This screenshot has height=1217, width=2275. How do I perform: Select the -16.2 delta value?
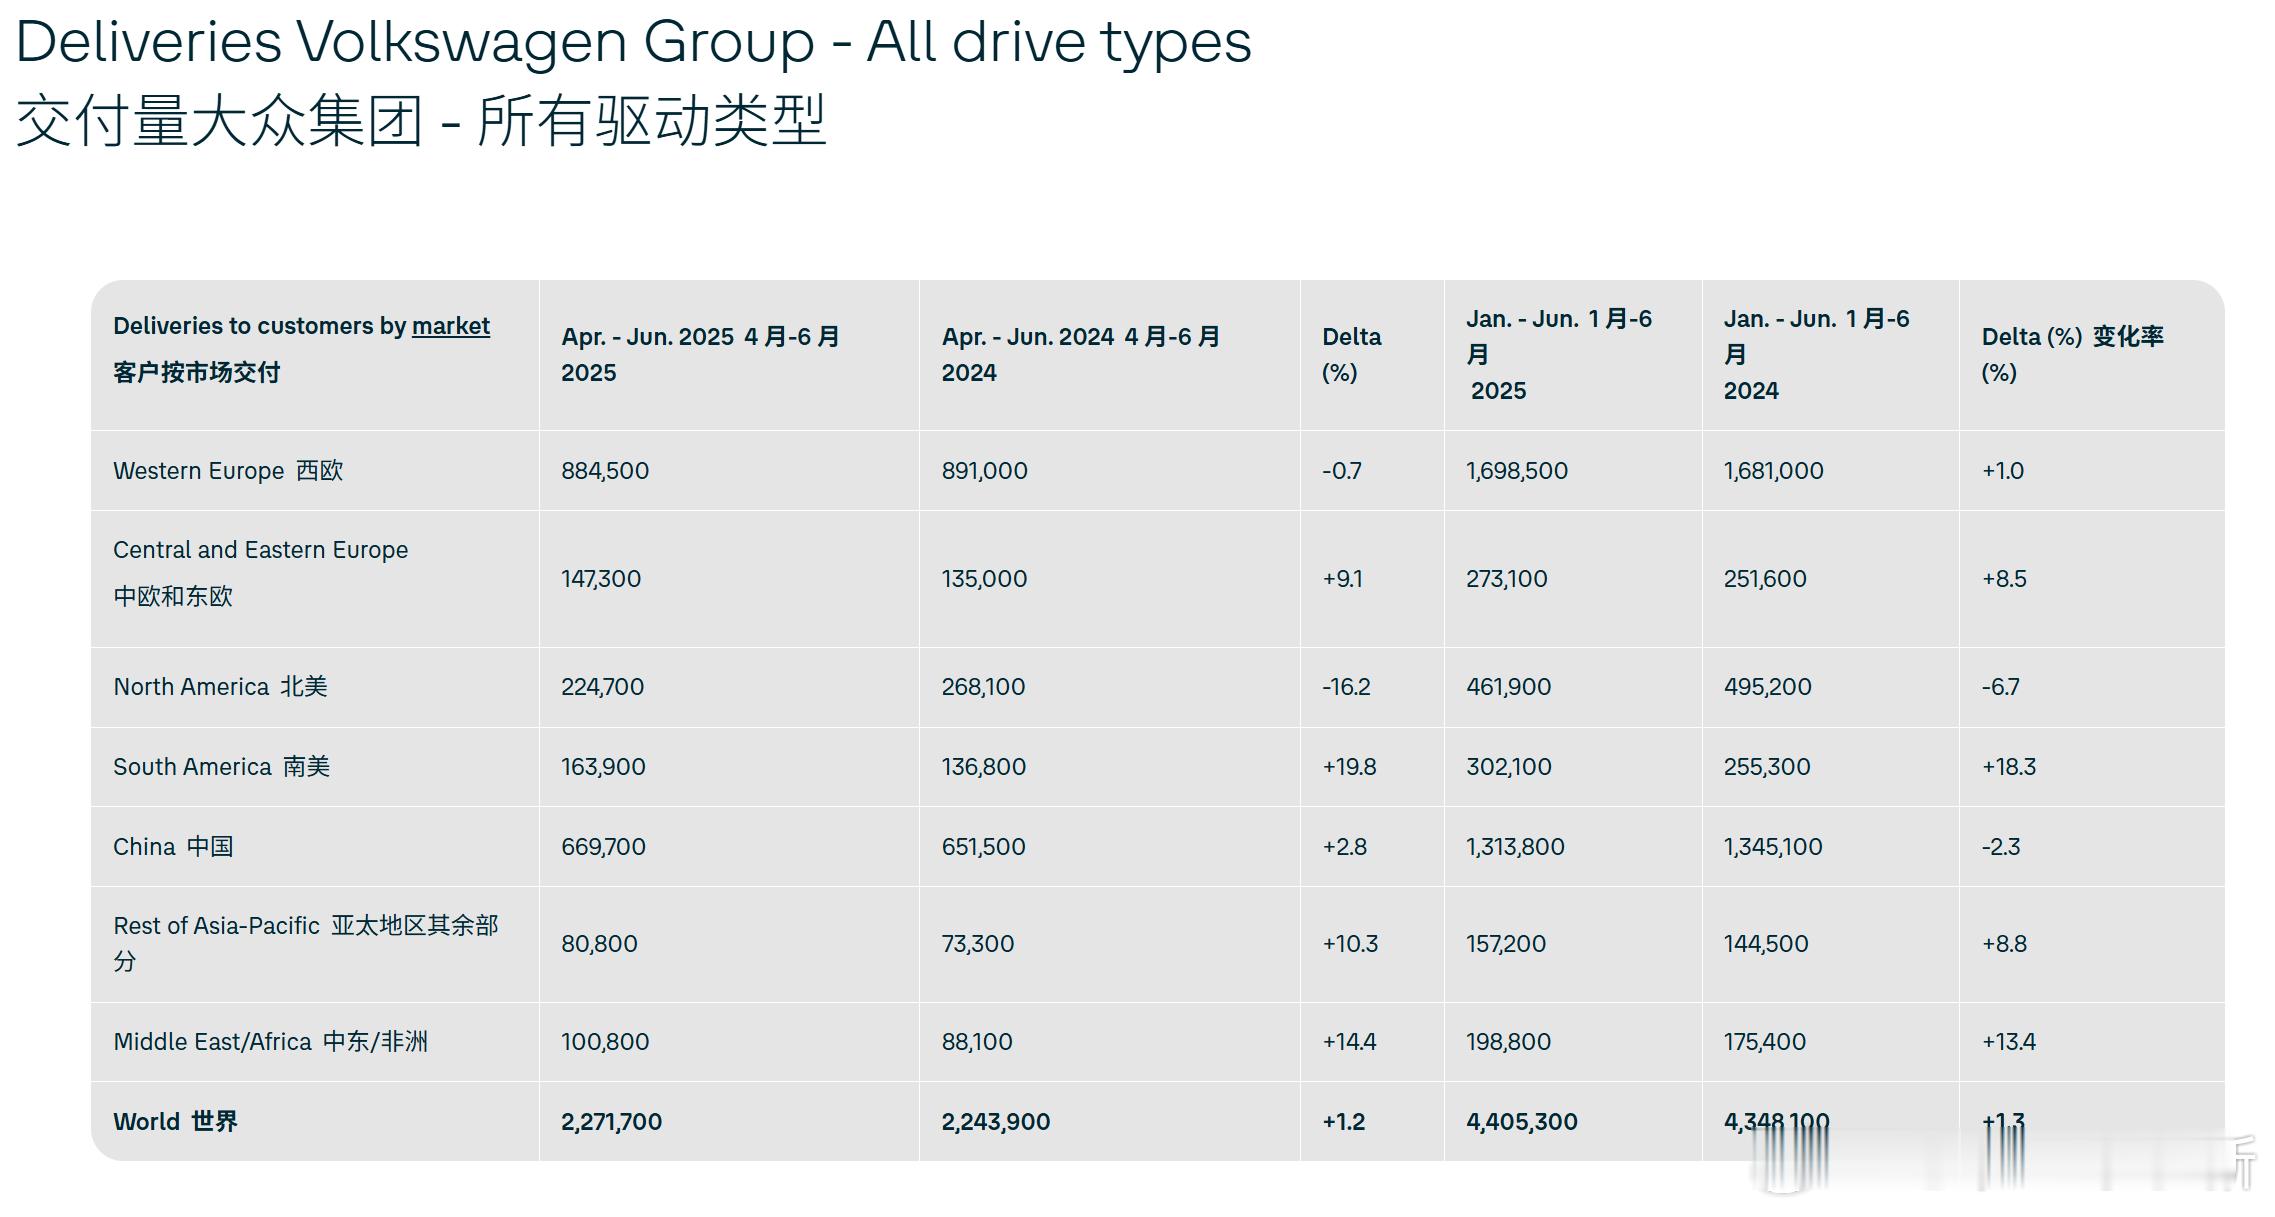click(1346, 687)
